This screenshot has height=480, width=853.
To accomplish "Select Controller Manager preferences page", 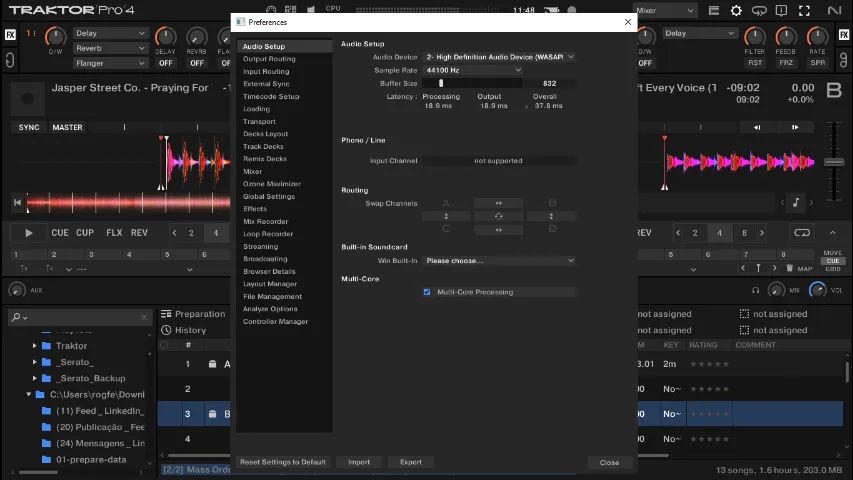I will [x=275, y=322].
